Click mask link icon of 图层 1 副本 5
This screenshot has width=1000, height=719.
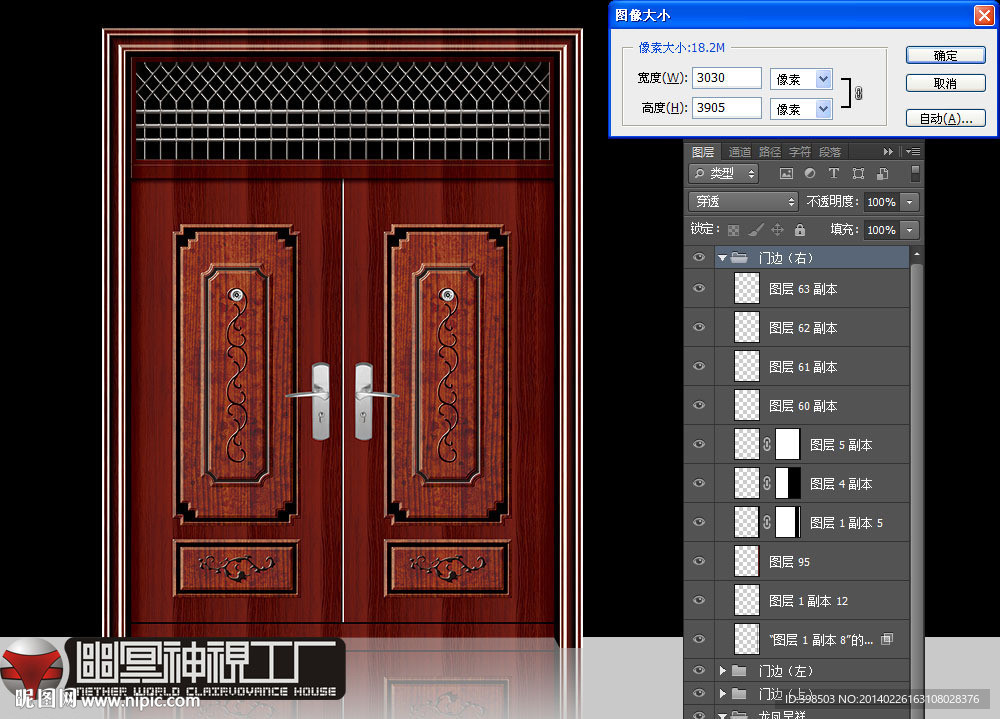(767, 523)
